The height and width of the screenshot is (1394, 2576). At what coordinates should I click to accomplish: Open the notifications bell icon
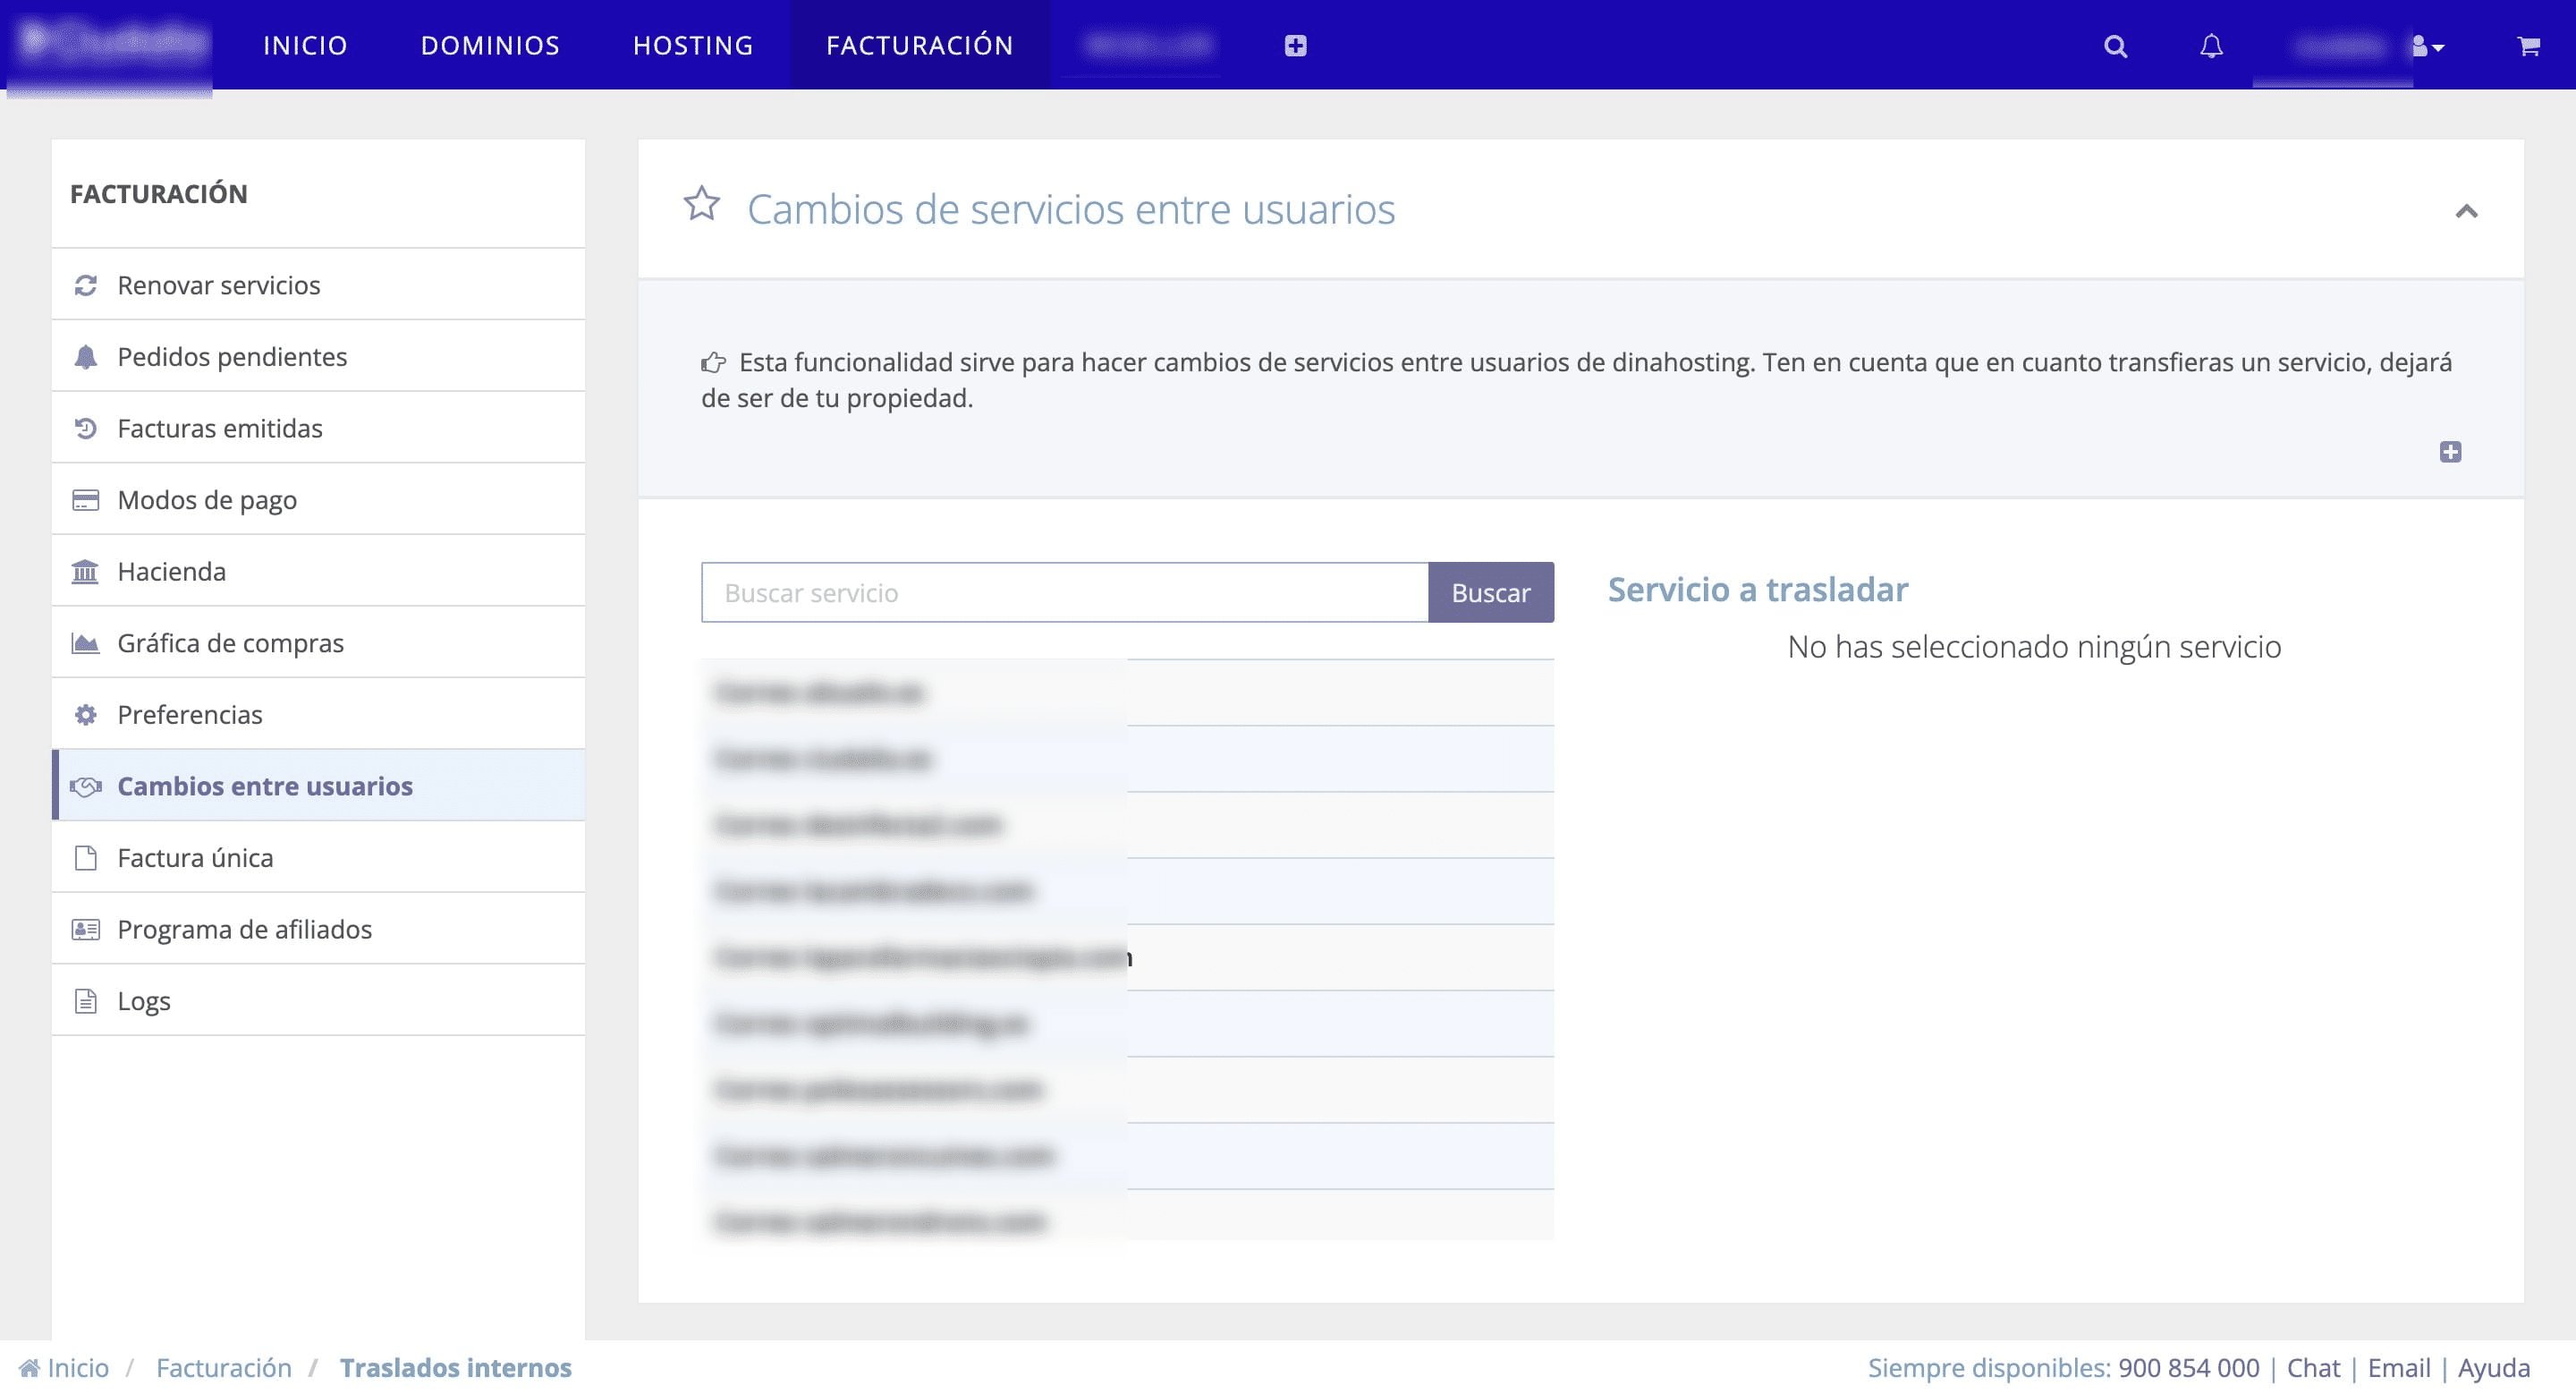[2211, 46]
